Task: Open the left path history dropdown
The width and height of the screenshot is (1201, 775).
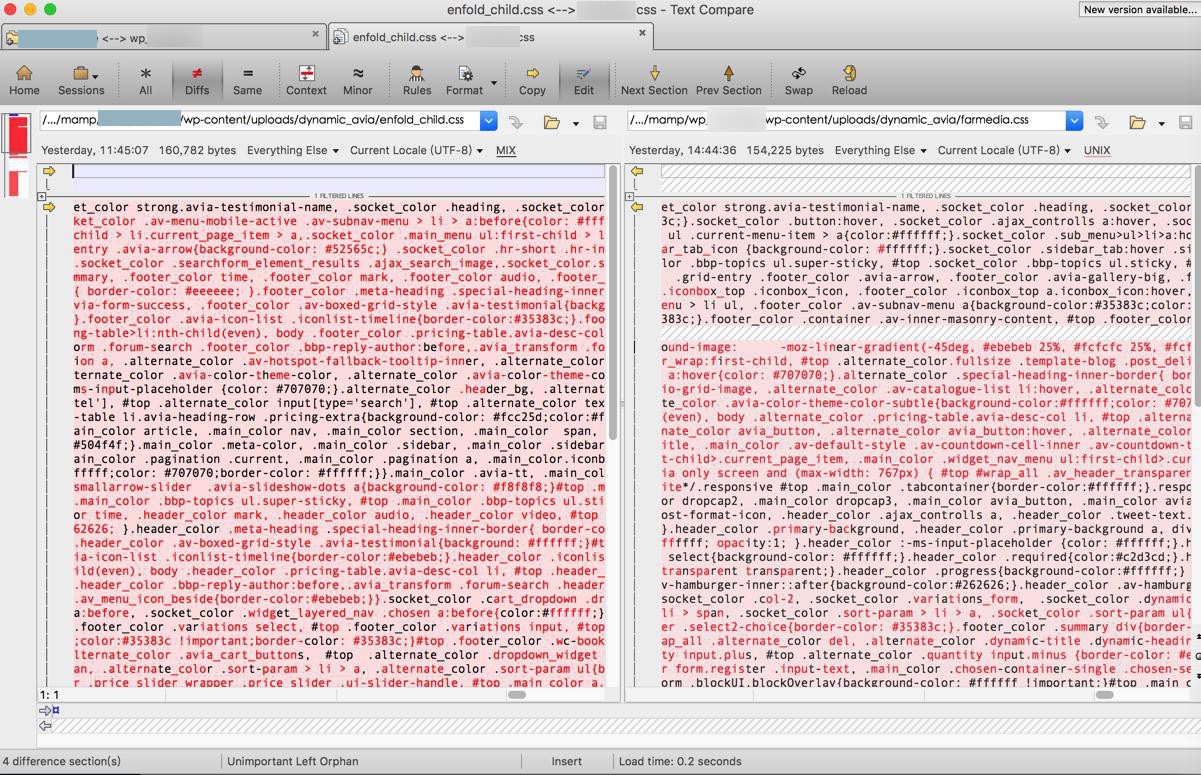Action: (488, 121)
